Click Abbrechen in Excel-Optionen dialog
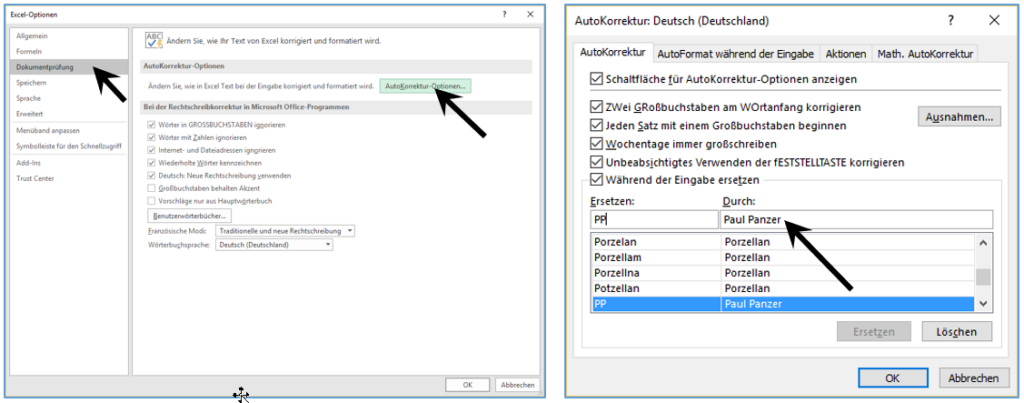 (518, 385)
